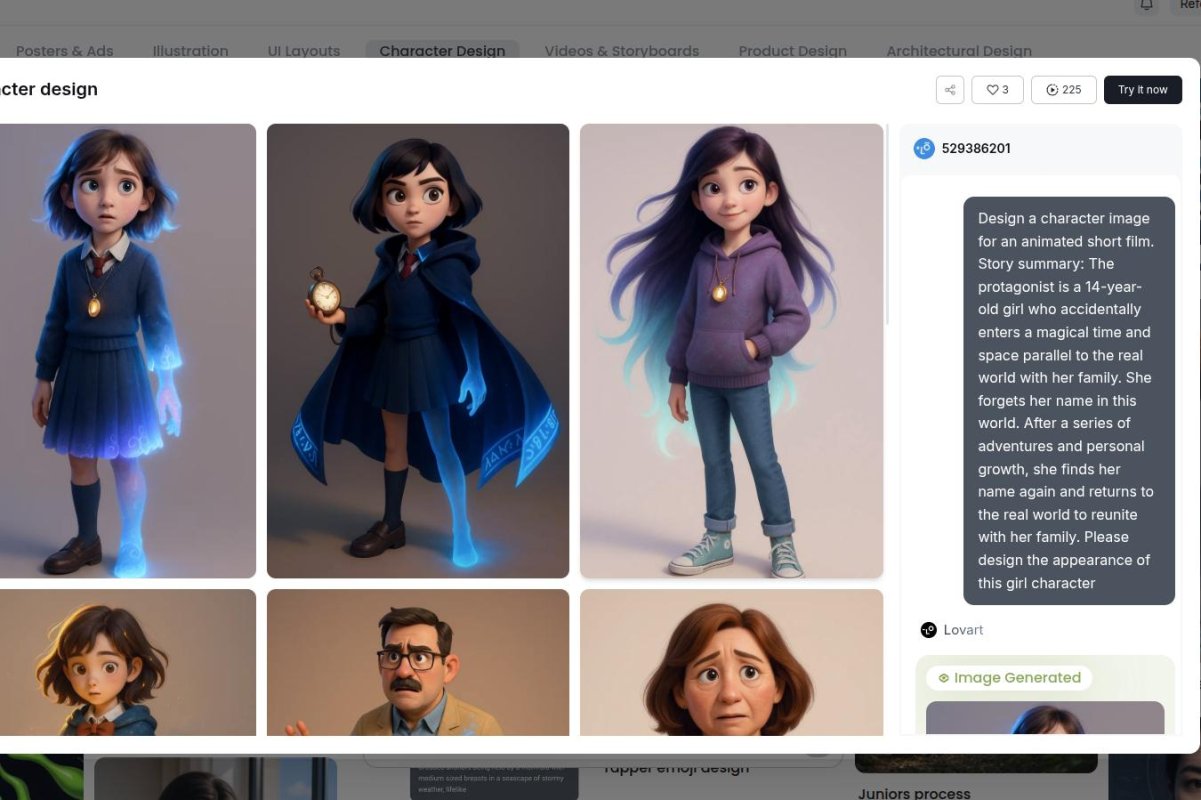Select the girl with pocket watch thumbnail
The width and height of the screenshot is (1201, 800).
[x=417, y=350]
